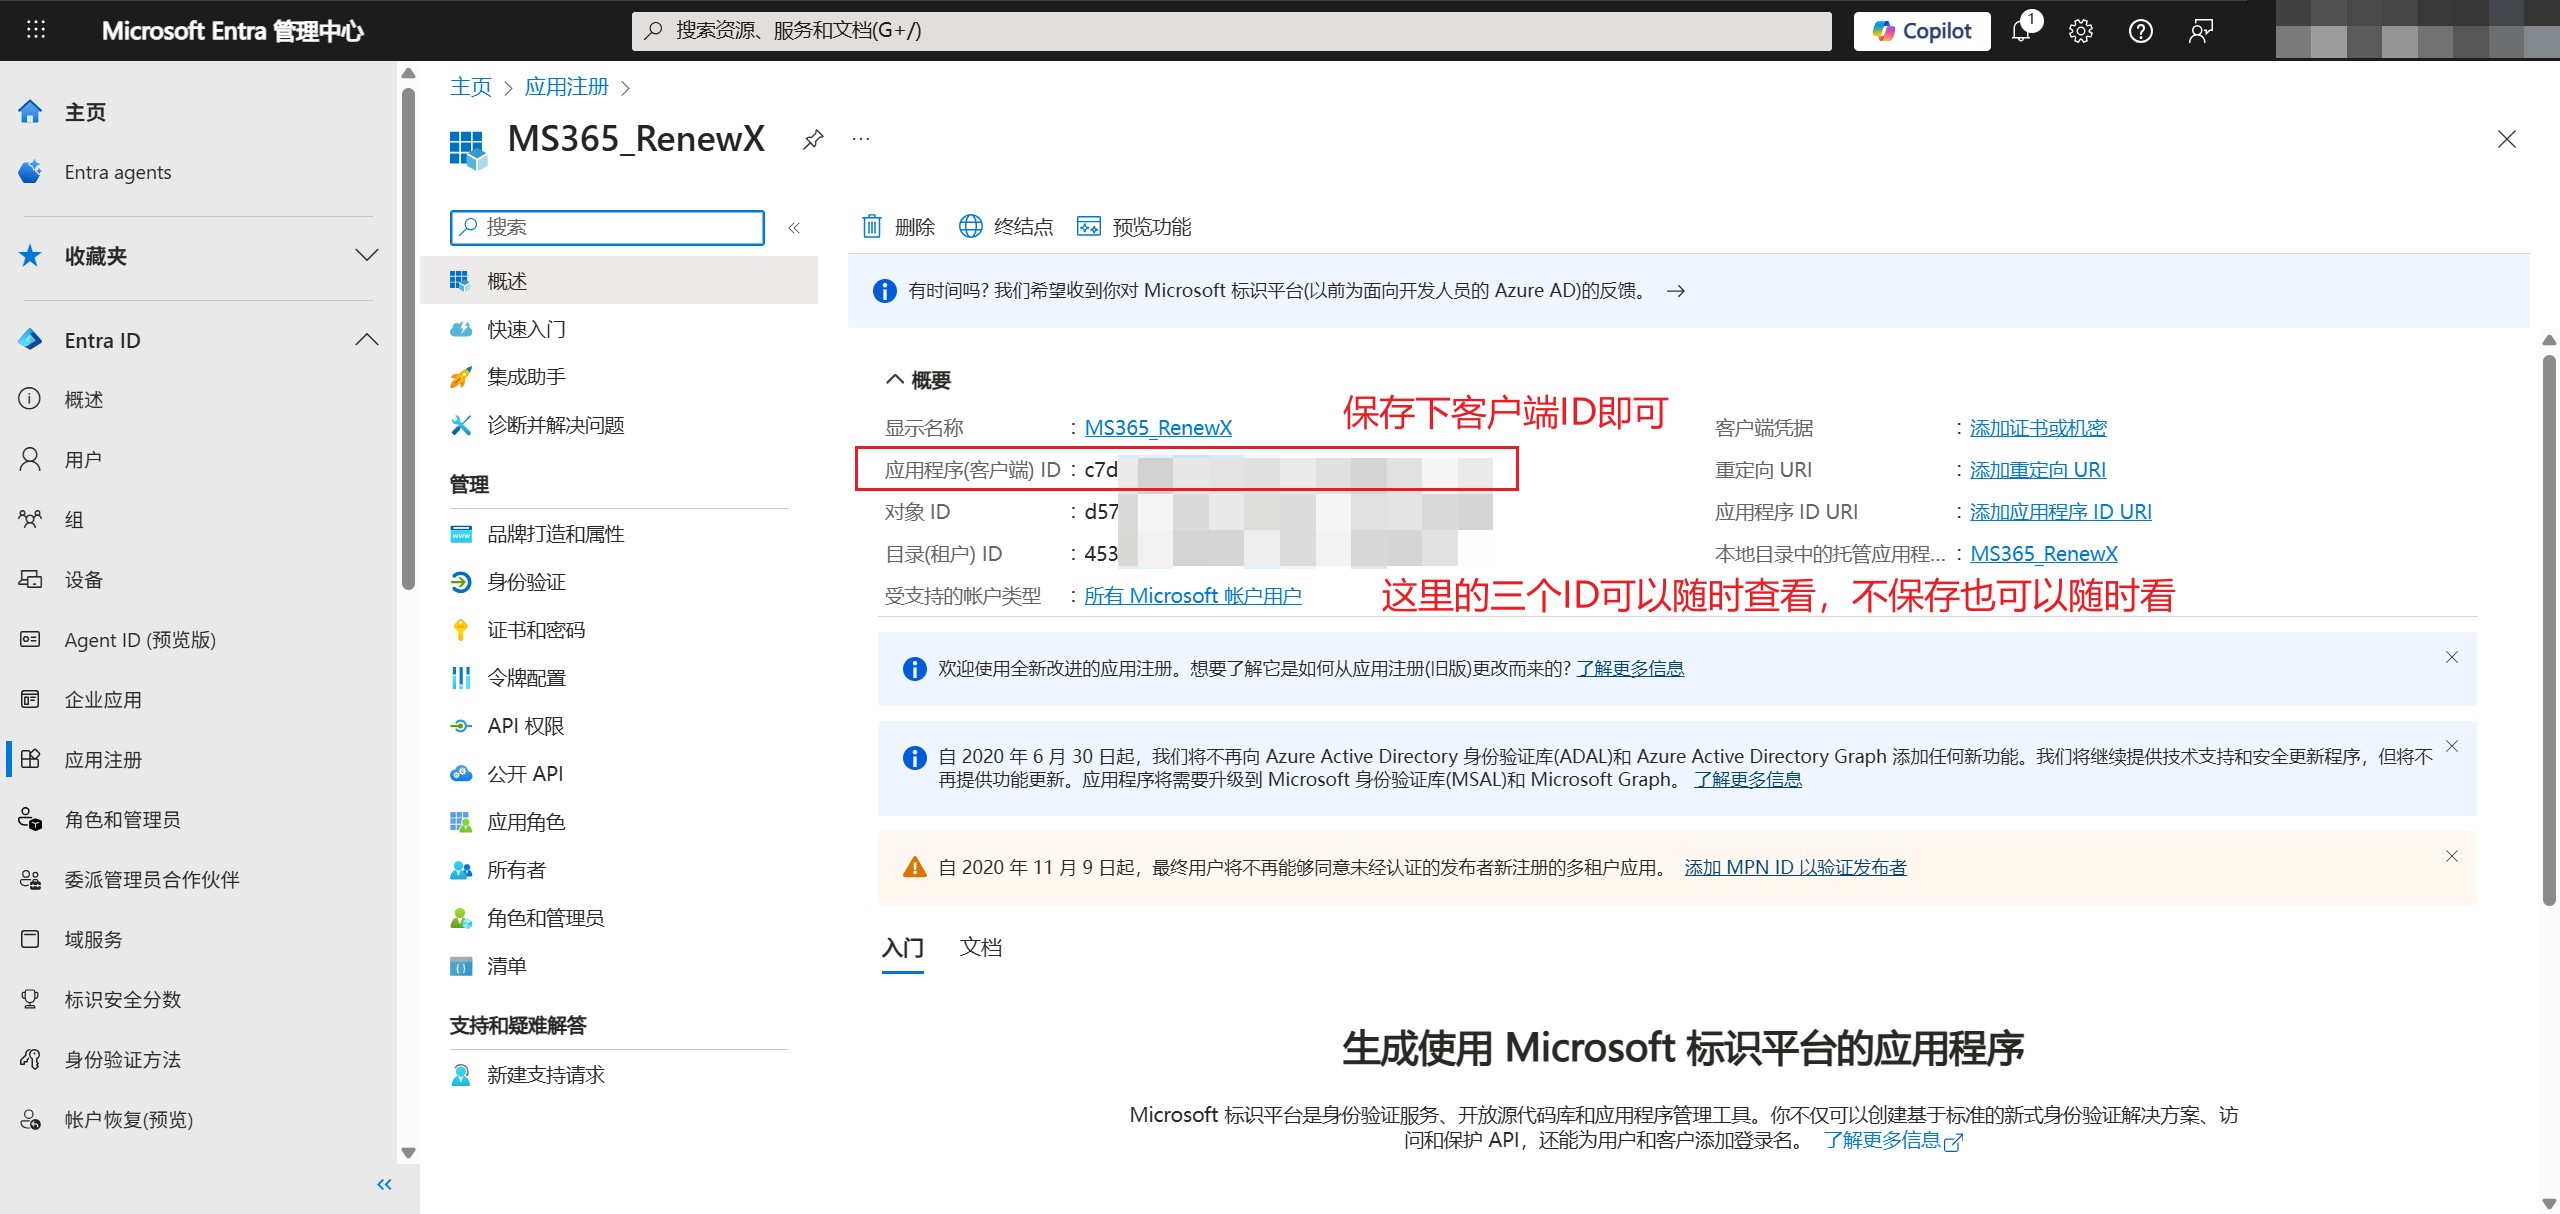2560x1214 pixels.
Task: Click the 所有 Microsoft 帐户用户 link
Action: [1193, 596]
